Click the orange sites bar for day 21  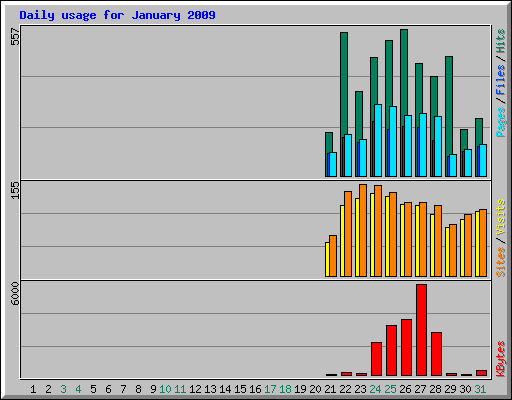[x=333, y=256]
